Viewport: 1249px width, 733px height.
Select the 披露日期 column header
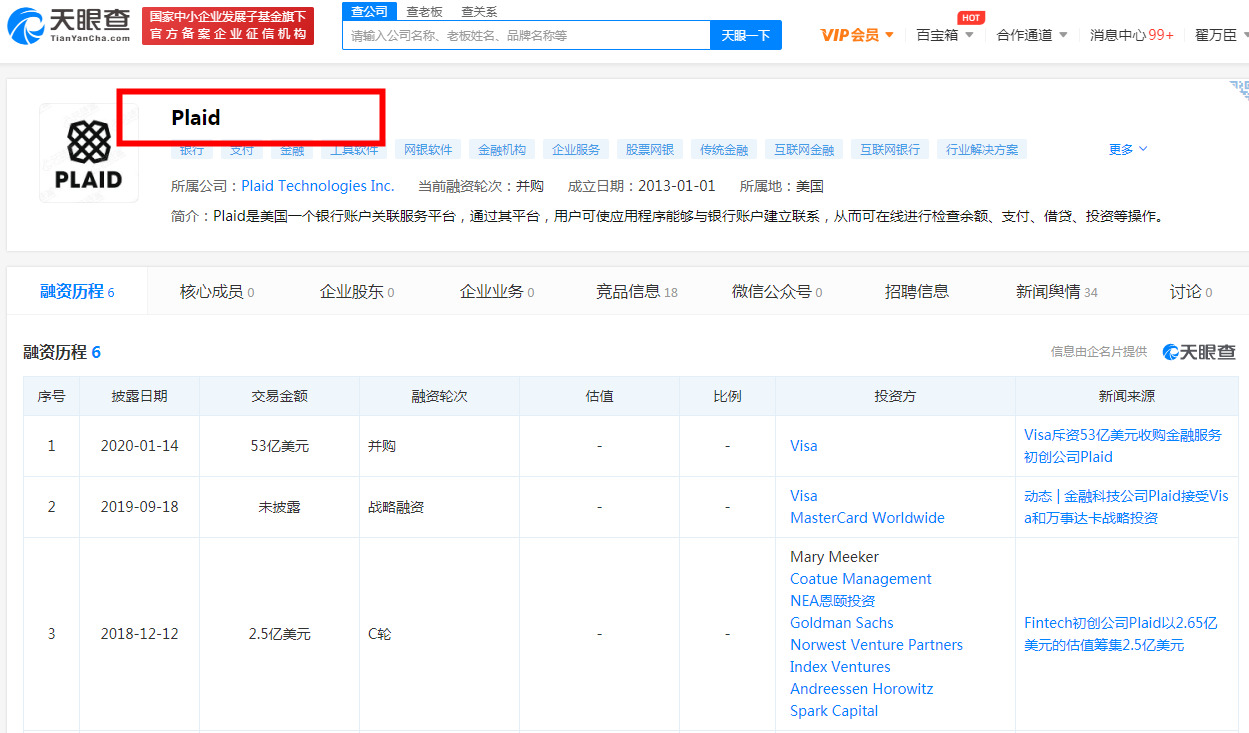click(140, 396)
